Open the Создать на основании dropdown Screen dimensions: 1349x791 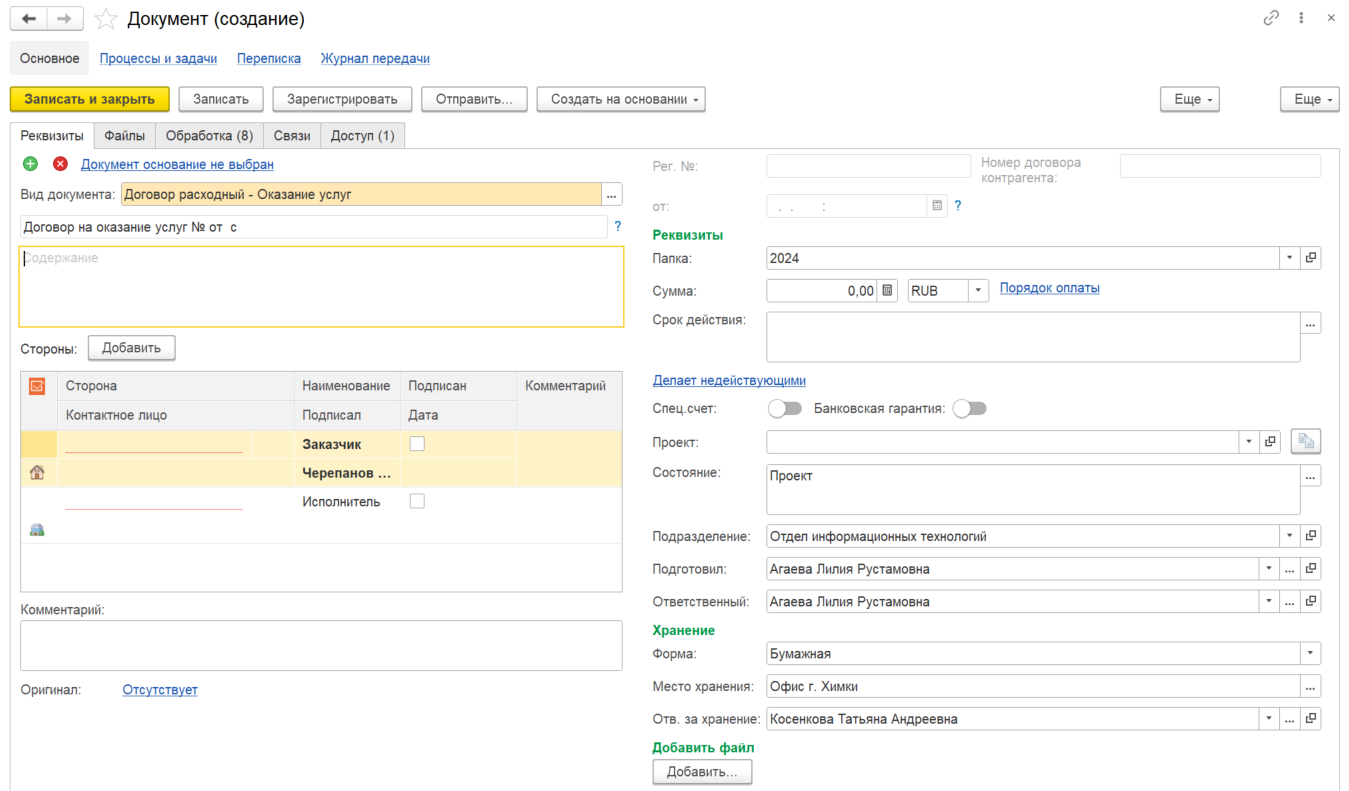(621, 99)
